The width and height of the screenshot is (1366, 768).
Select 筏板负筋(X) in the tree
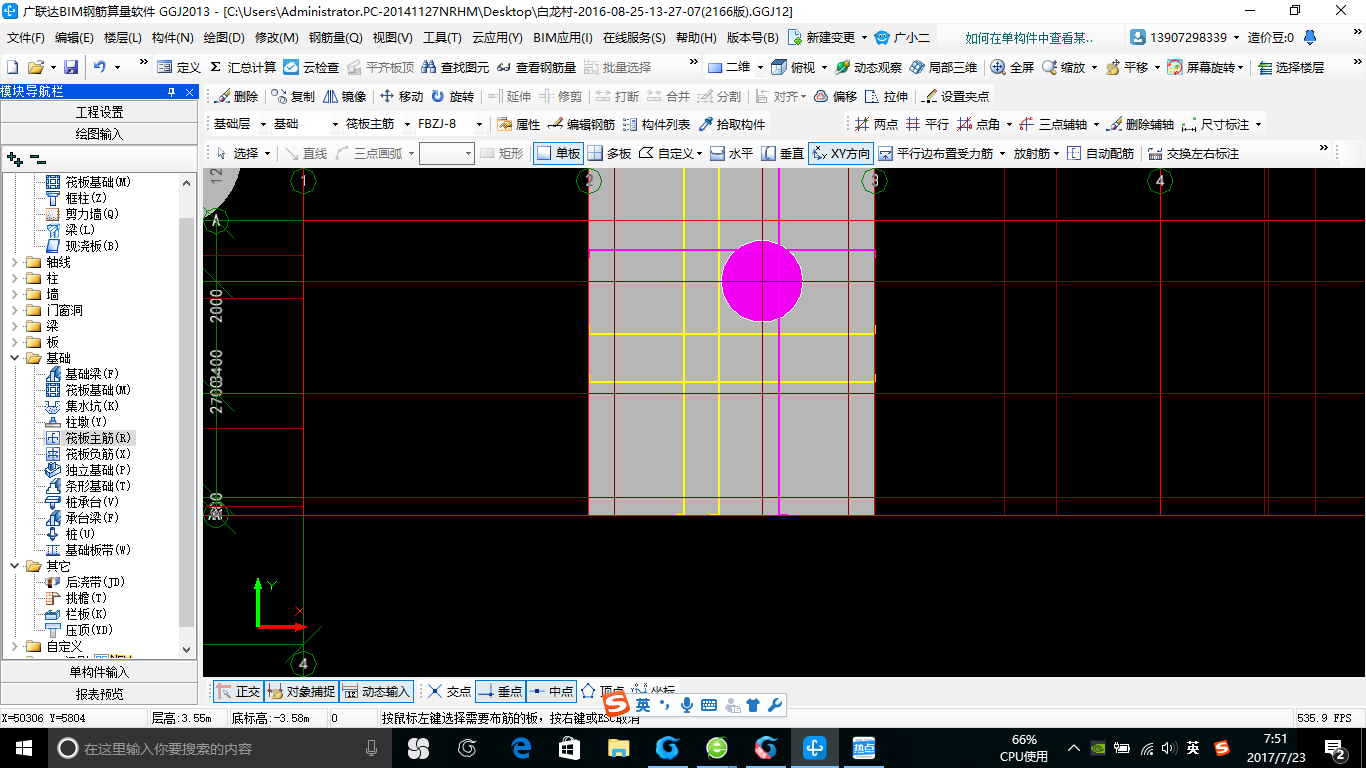(87, 454)
